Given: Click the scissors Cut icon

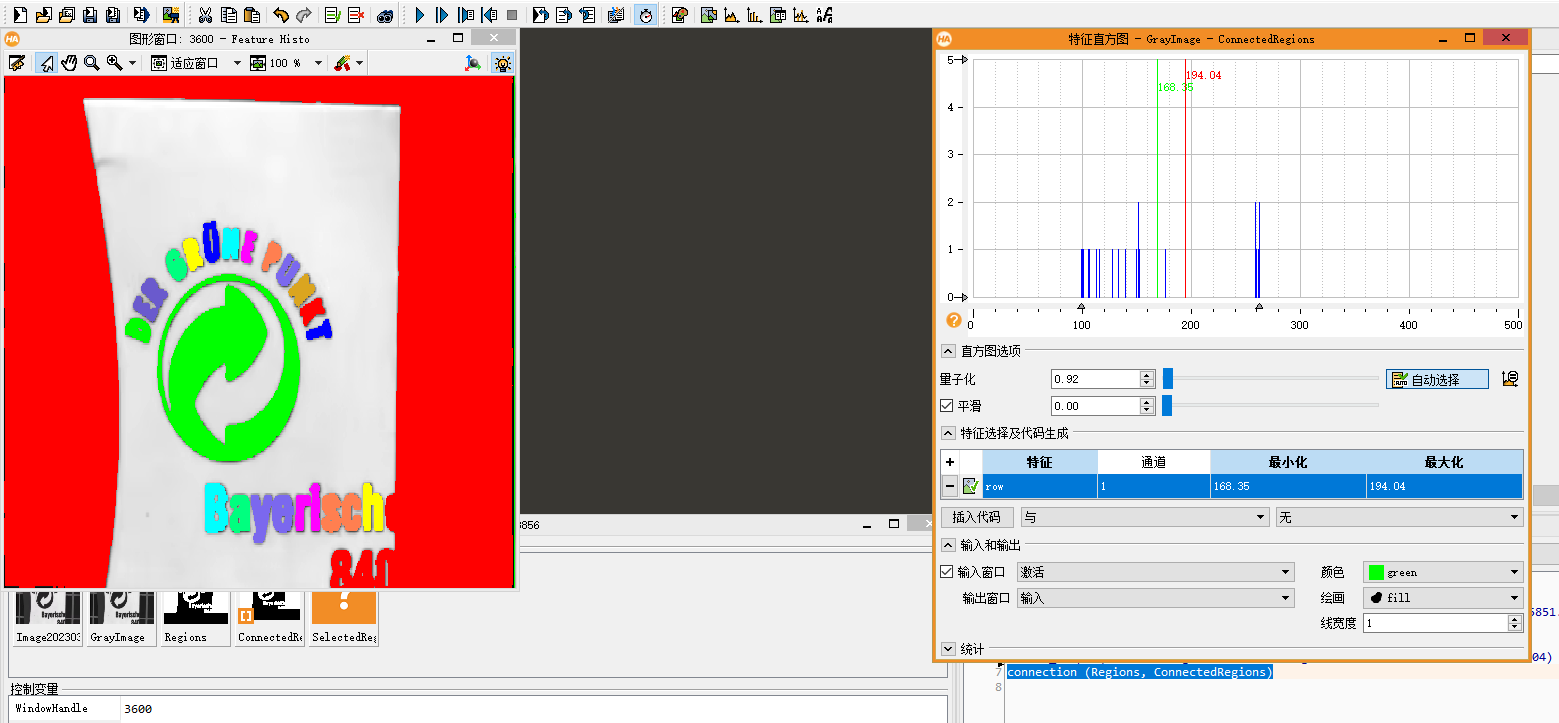Looking at the screenshot, I should [205, 15].
